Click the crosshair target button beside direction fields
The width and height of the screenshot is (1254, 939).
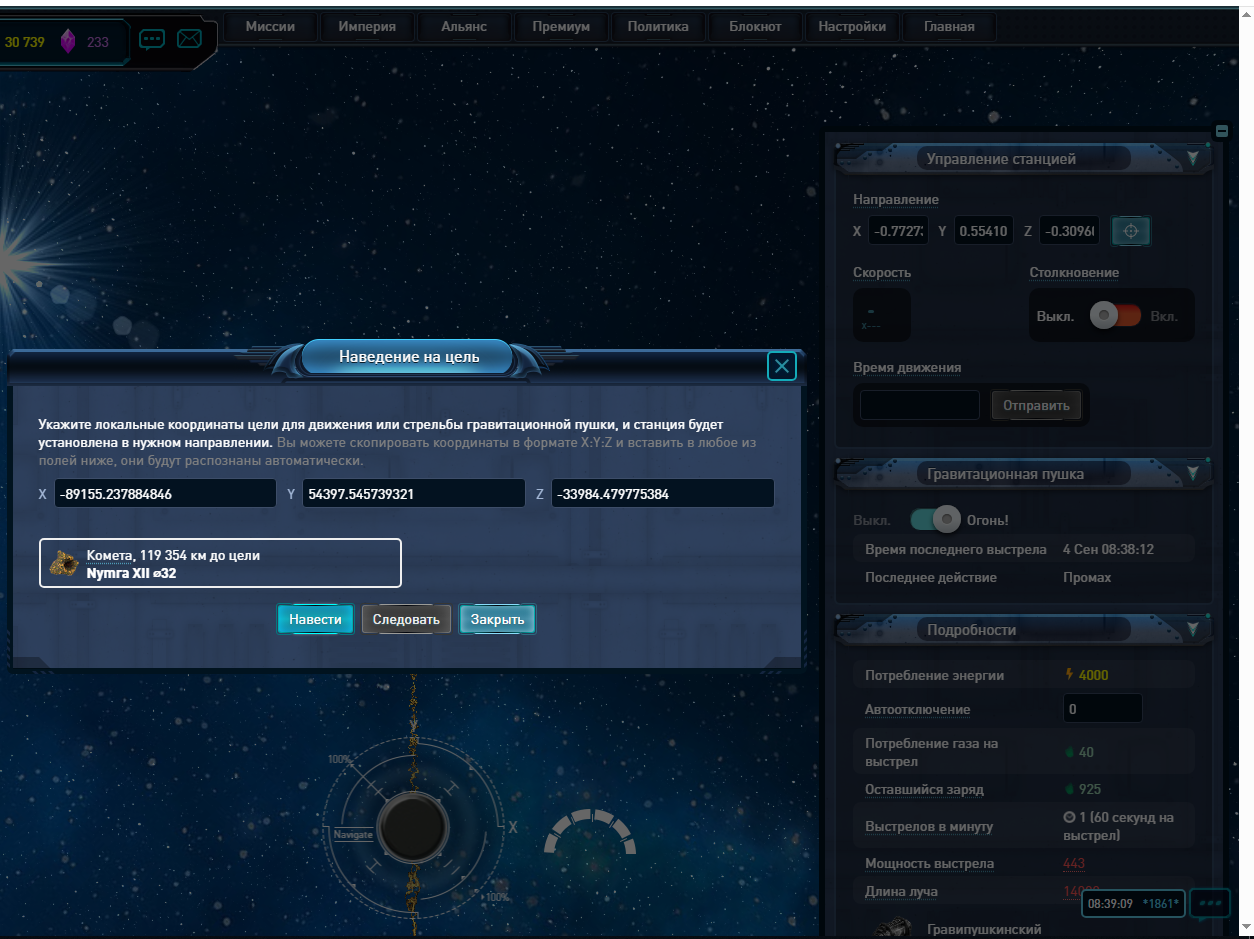coord(1131,231)
